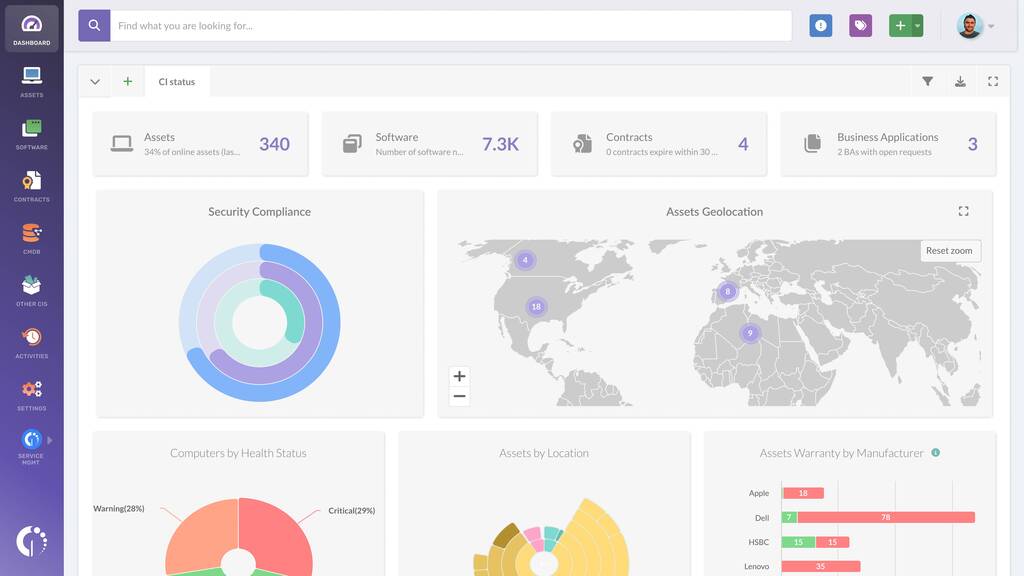Click the Reset zoom button
The height and width of the screenshot is (576, 1024).
click(949, 251)
